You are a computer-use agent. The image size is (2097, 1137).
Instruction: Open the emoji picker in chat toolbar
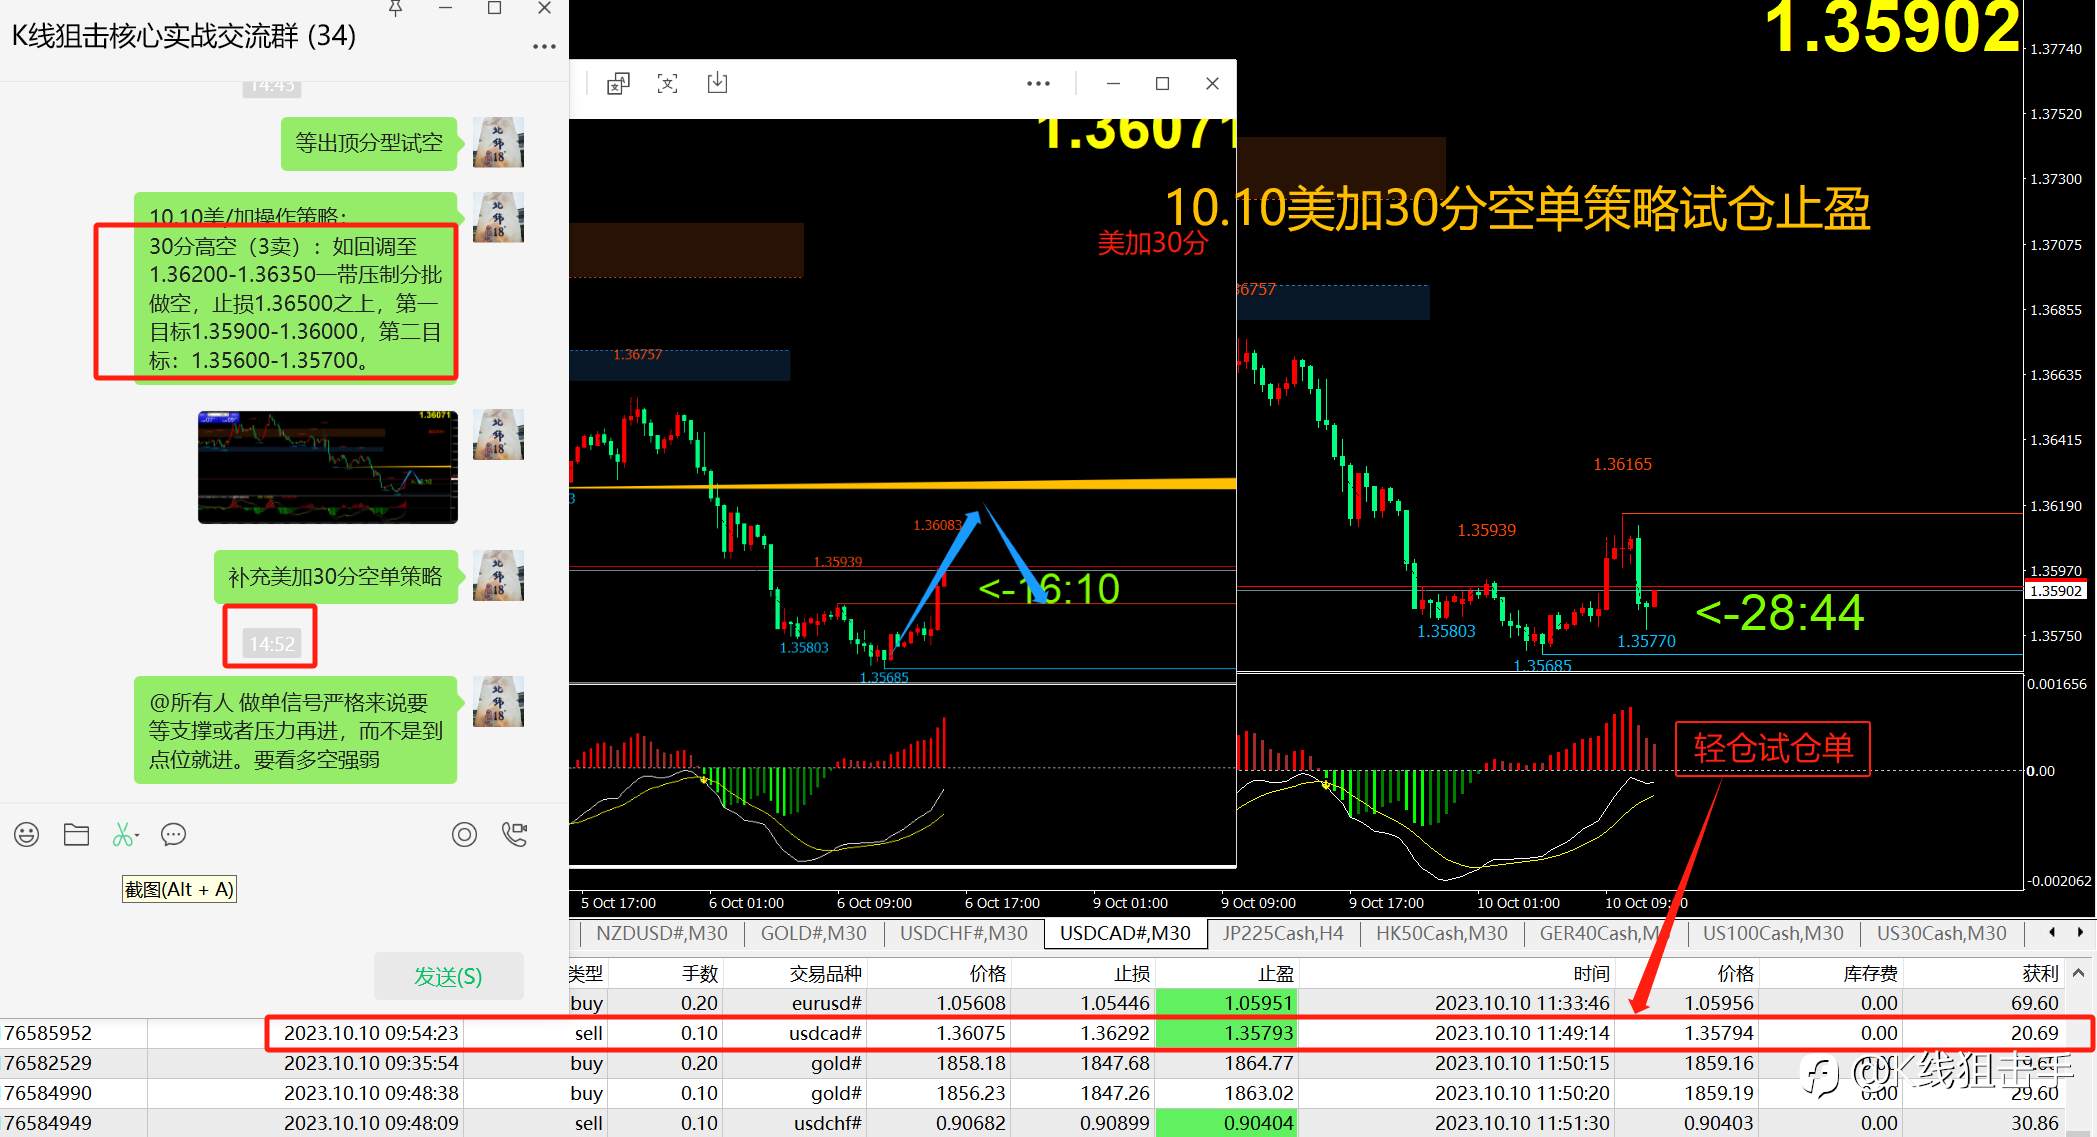(26, 834)
